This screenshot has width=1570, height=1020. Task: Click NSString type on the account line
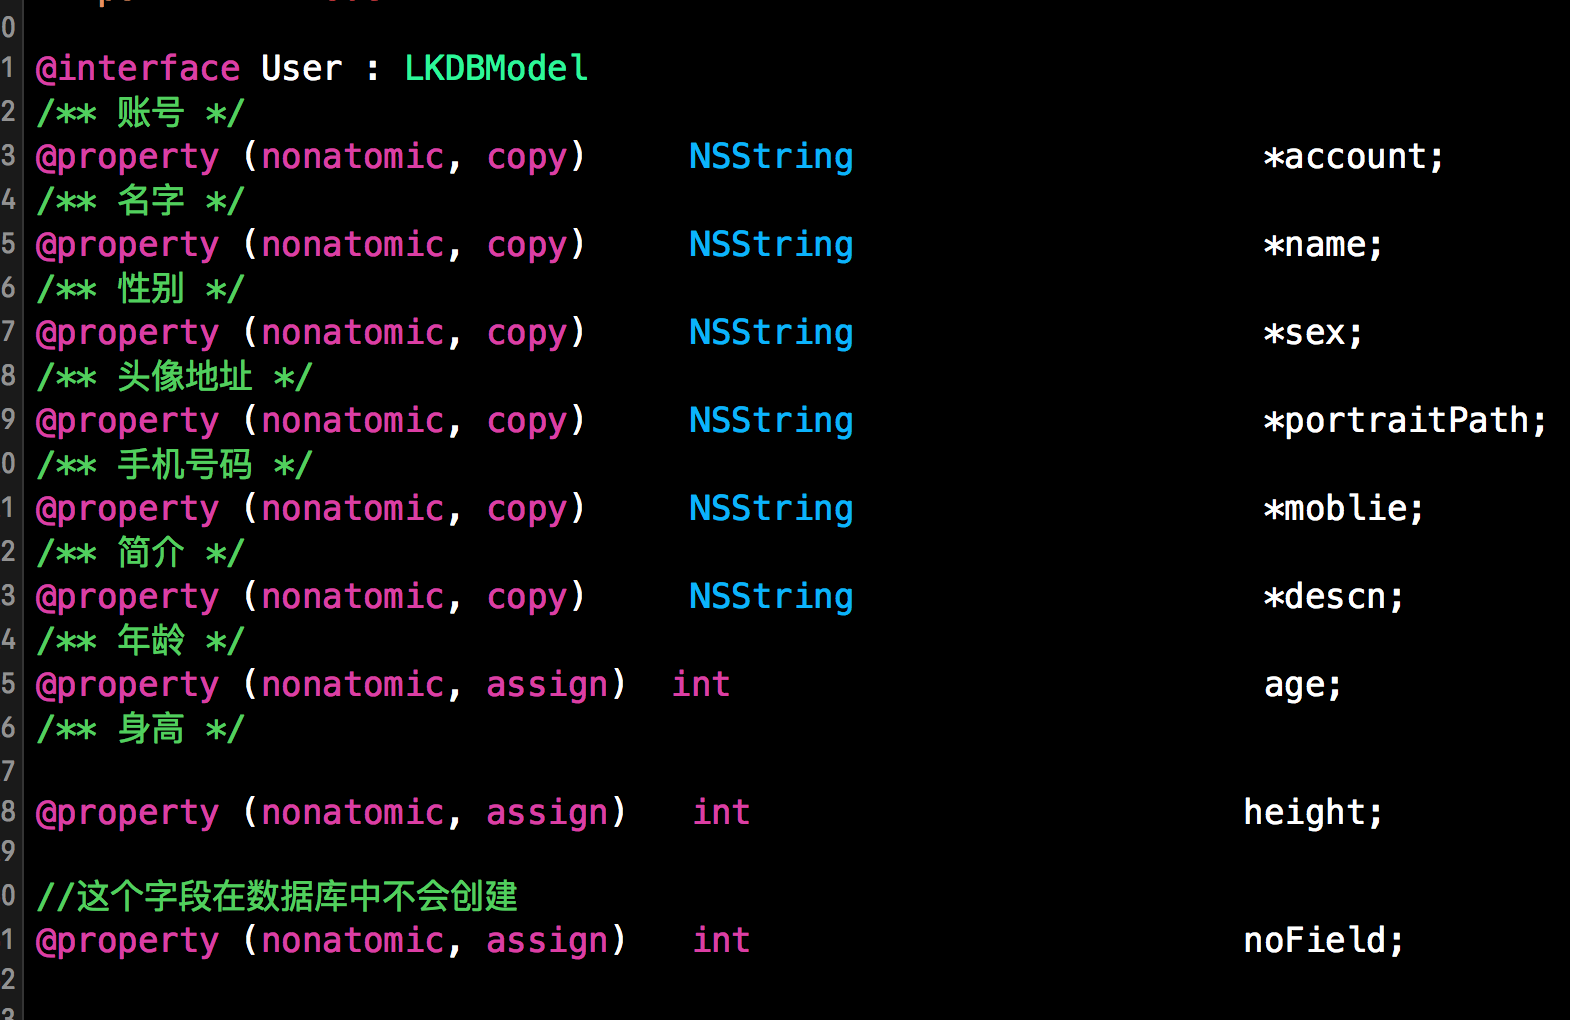pos(771,156)
